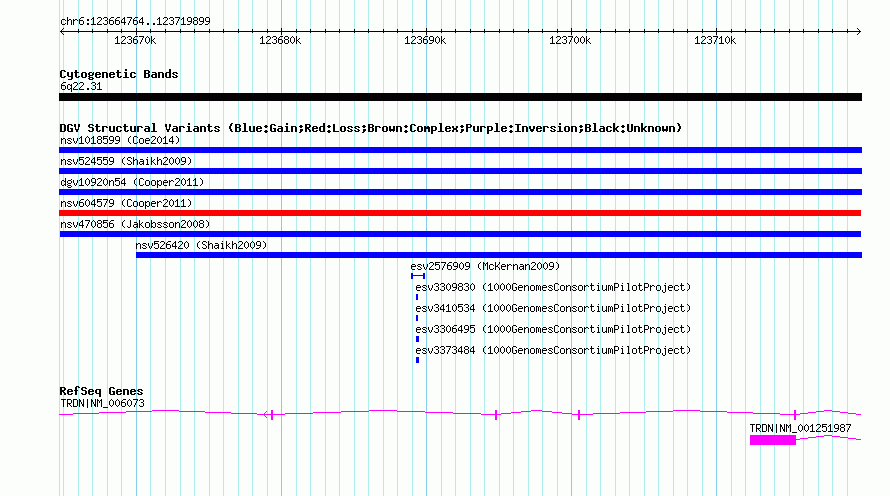The height and width of the screenshot is (496, 890).
Task: Click the TRDN exon tick below 123710k
Action: pos(795,415)
